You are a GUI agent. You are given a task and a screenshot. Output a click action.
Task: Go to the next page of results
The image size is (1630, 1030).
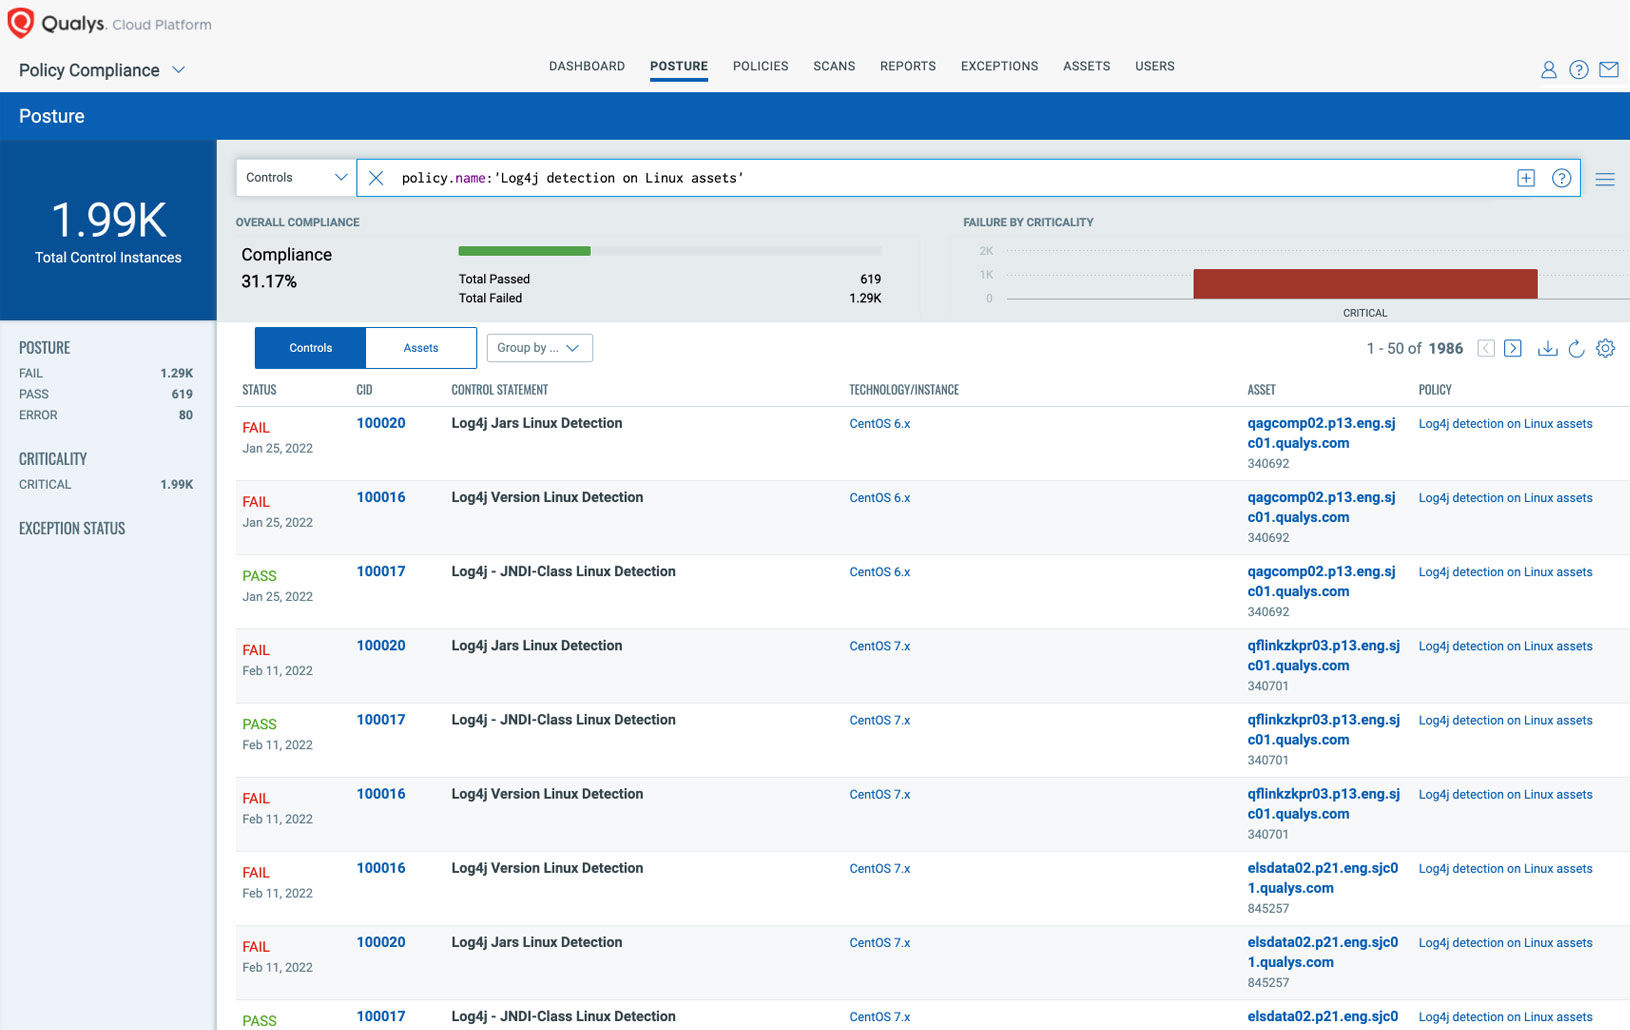click(1513, 348)
